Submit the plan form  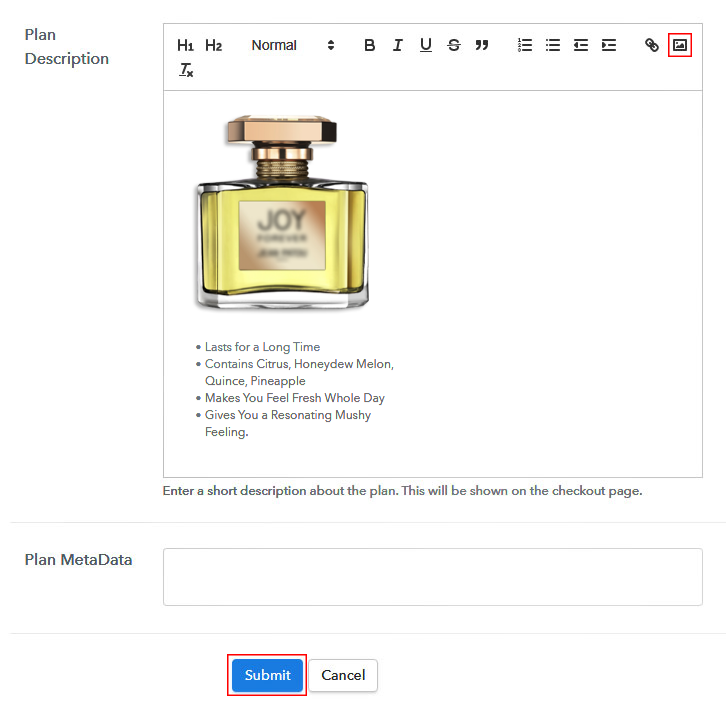[x=267, y=675]
